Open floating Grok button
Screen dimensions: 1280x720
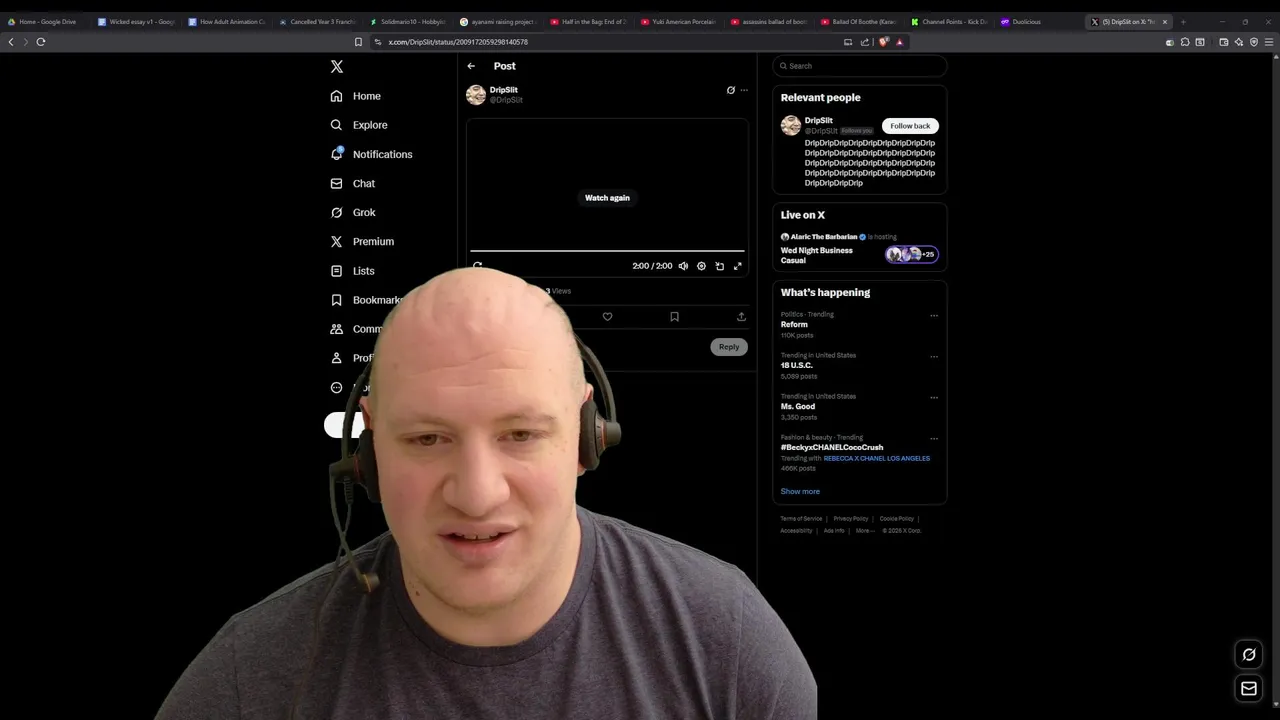click(x=1249, y=655)
